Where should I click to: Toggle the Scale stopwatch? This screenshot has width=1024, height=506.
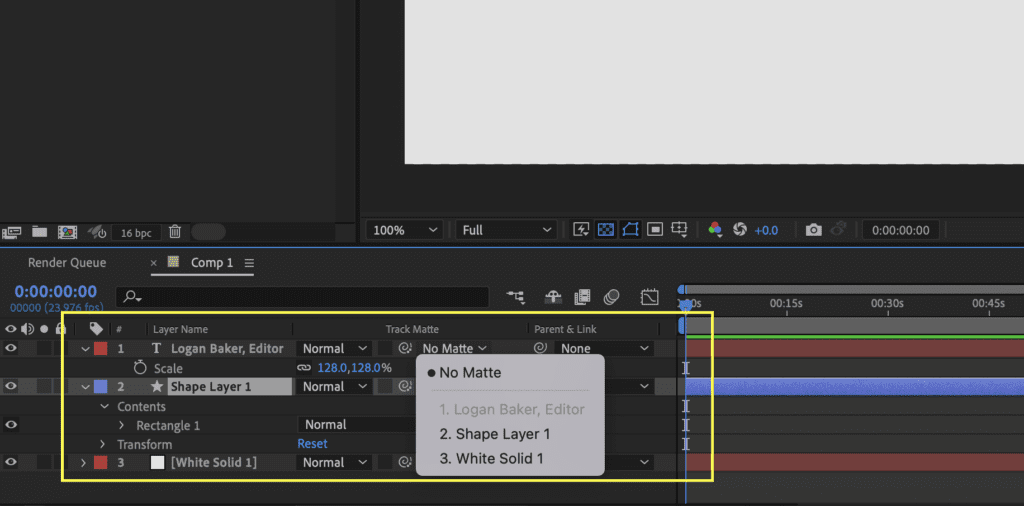140,368
